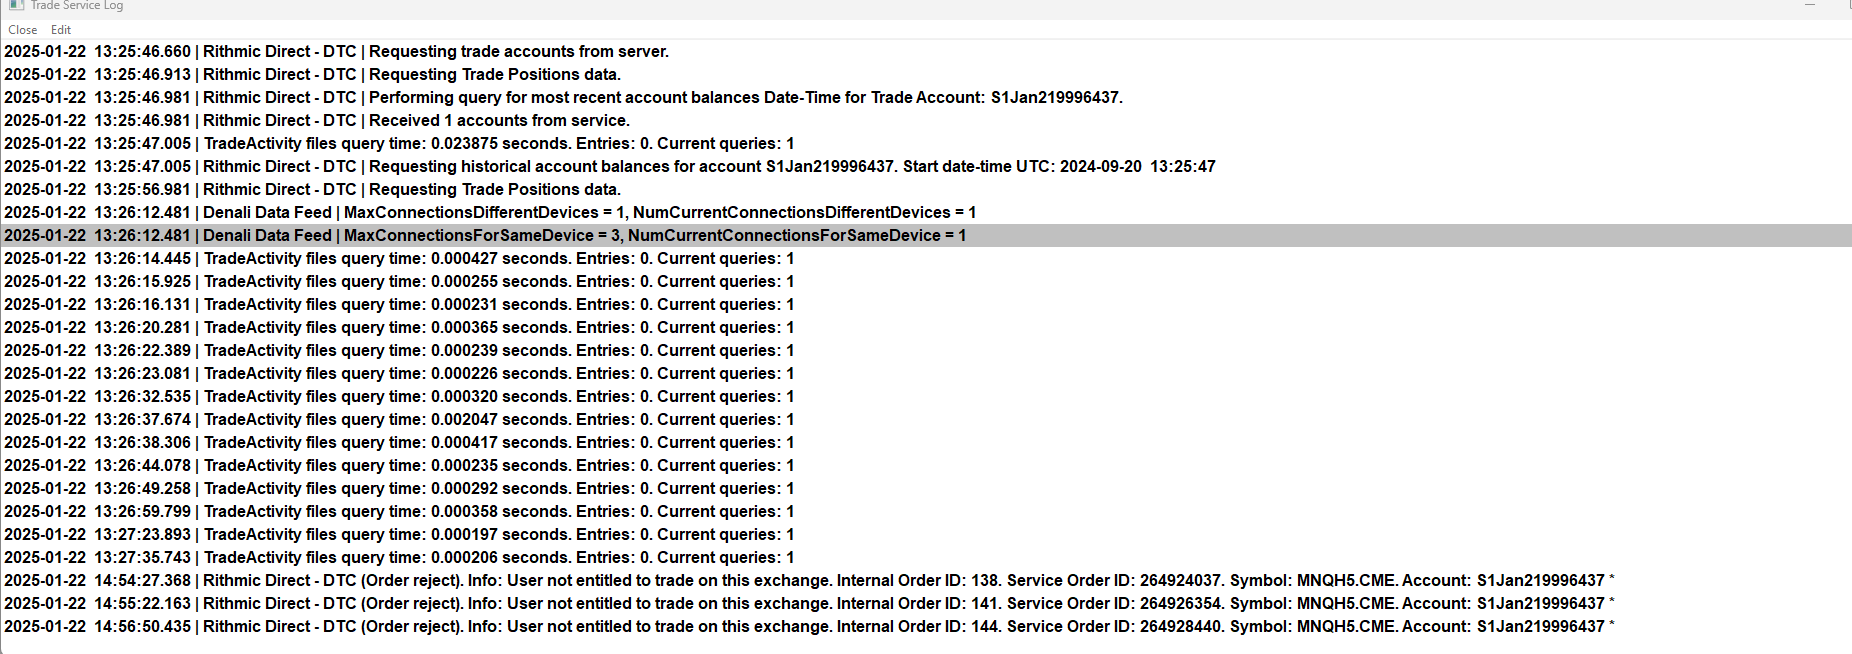1852x654 pixels.
Task: Select the log entry at 13:26:49.258
Action: [926, 489]
